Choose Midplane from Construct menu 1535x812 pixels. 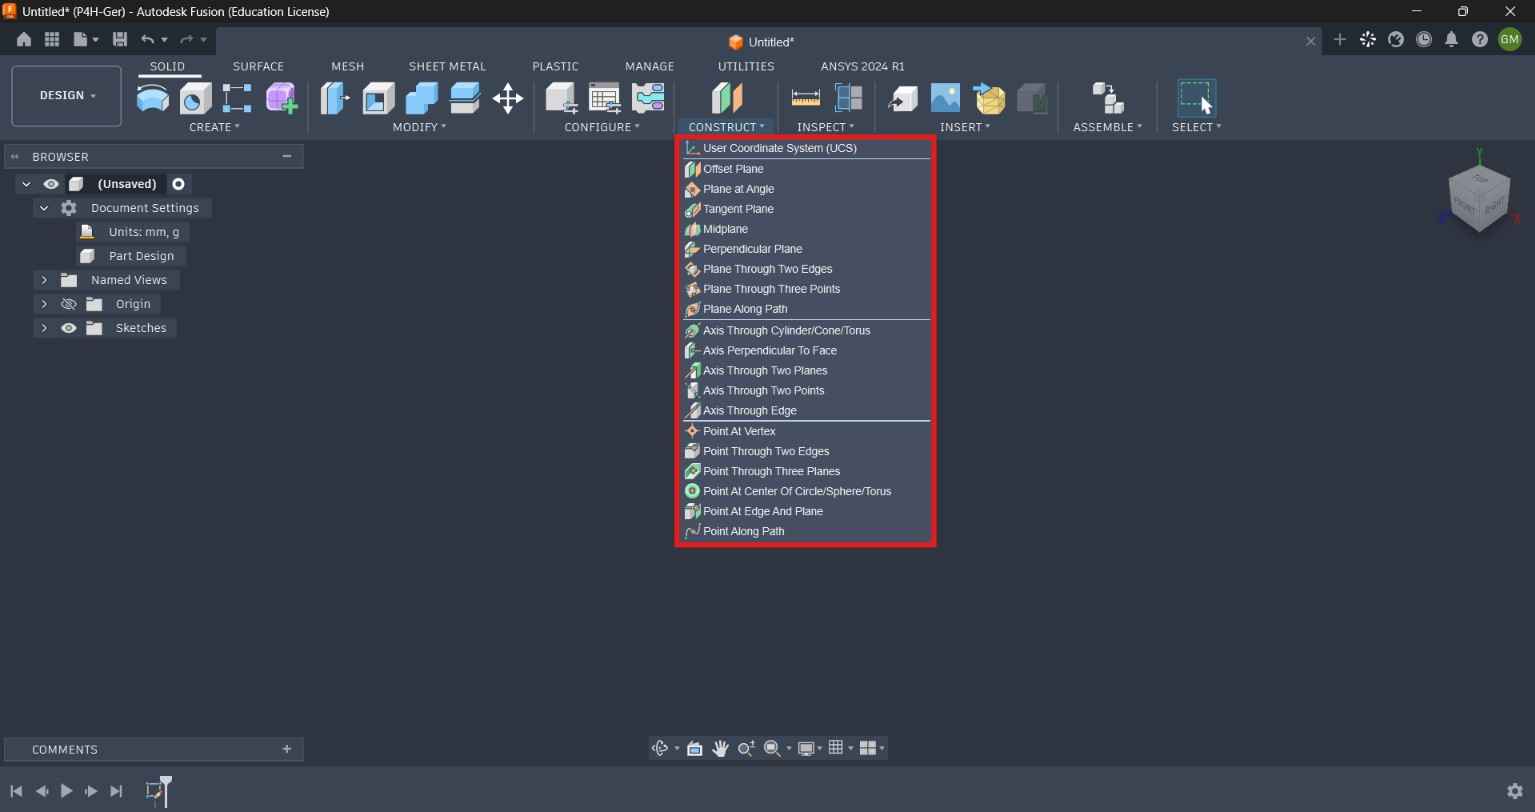tap(806, 229)
